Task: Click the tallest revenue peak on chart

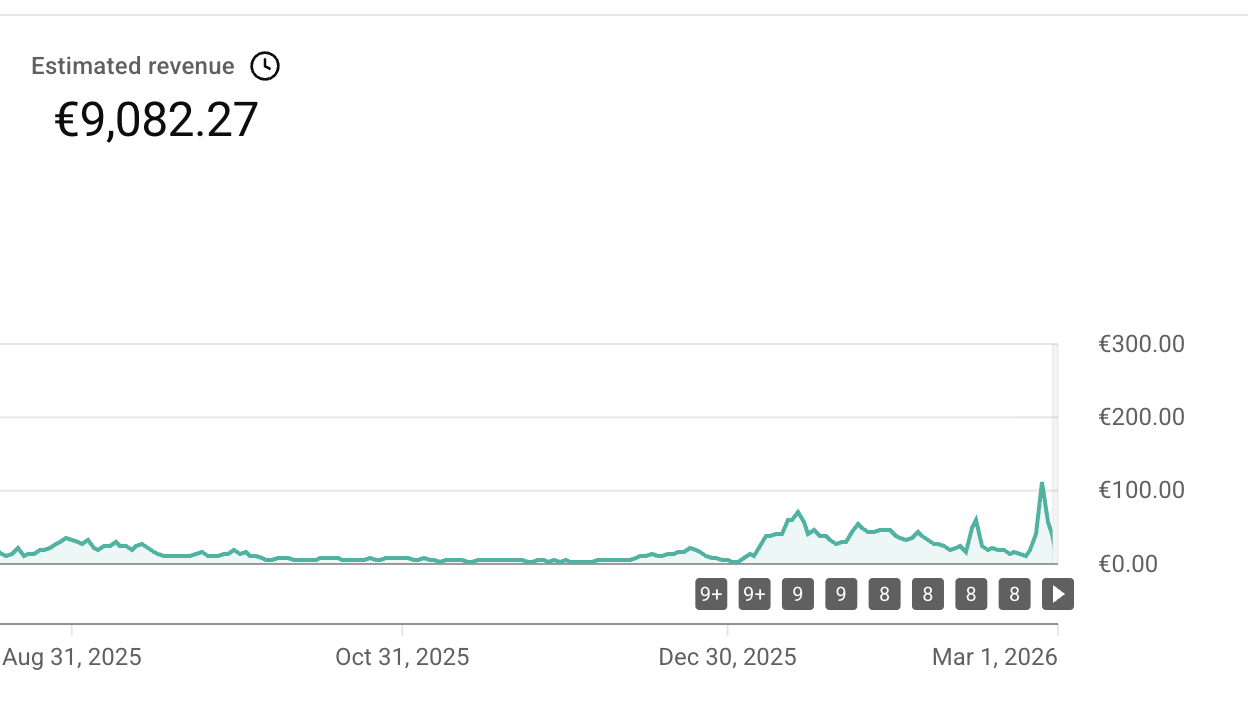Action: (x=1042, y=484)
